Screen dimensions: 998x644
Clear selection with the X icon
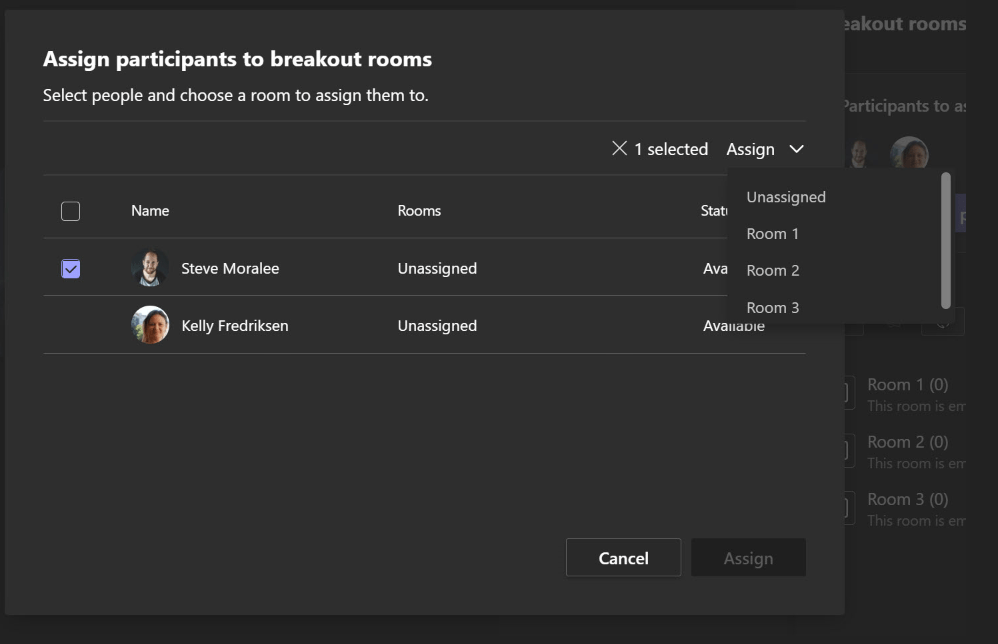pyautogui.click(x=620, y=149)
